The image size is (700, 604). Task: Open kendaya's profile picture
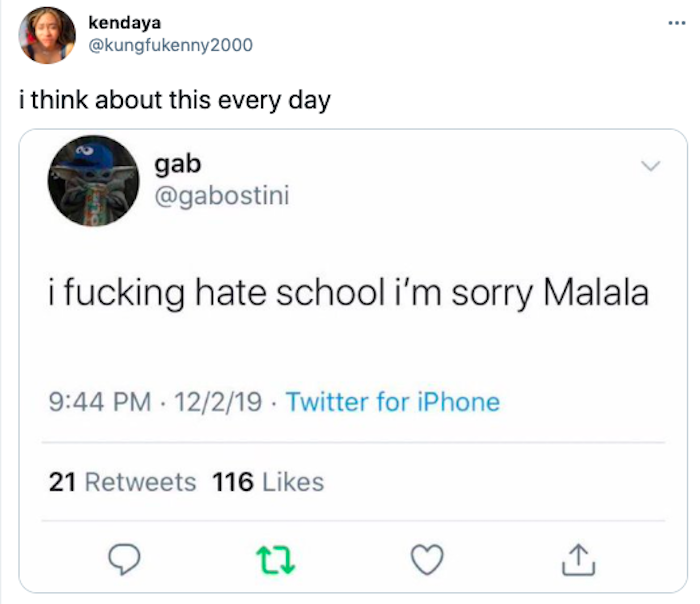[47, 35]
